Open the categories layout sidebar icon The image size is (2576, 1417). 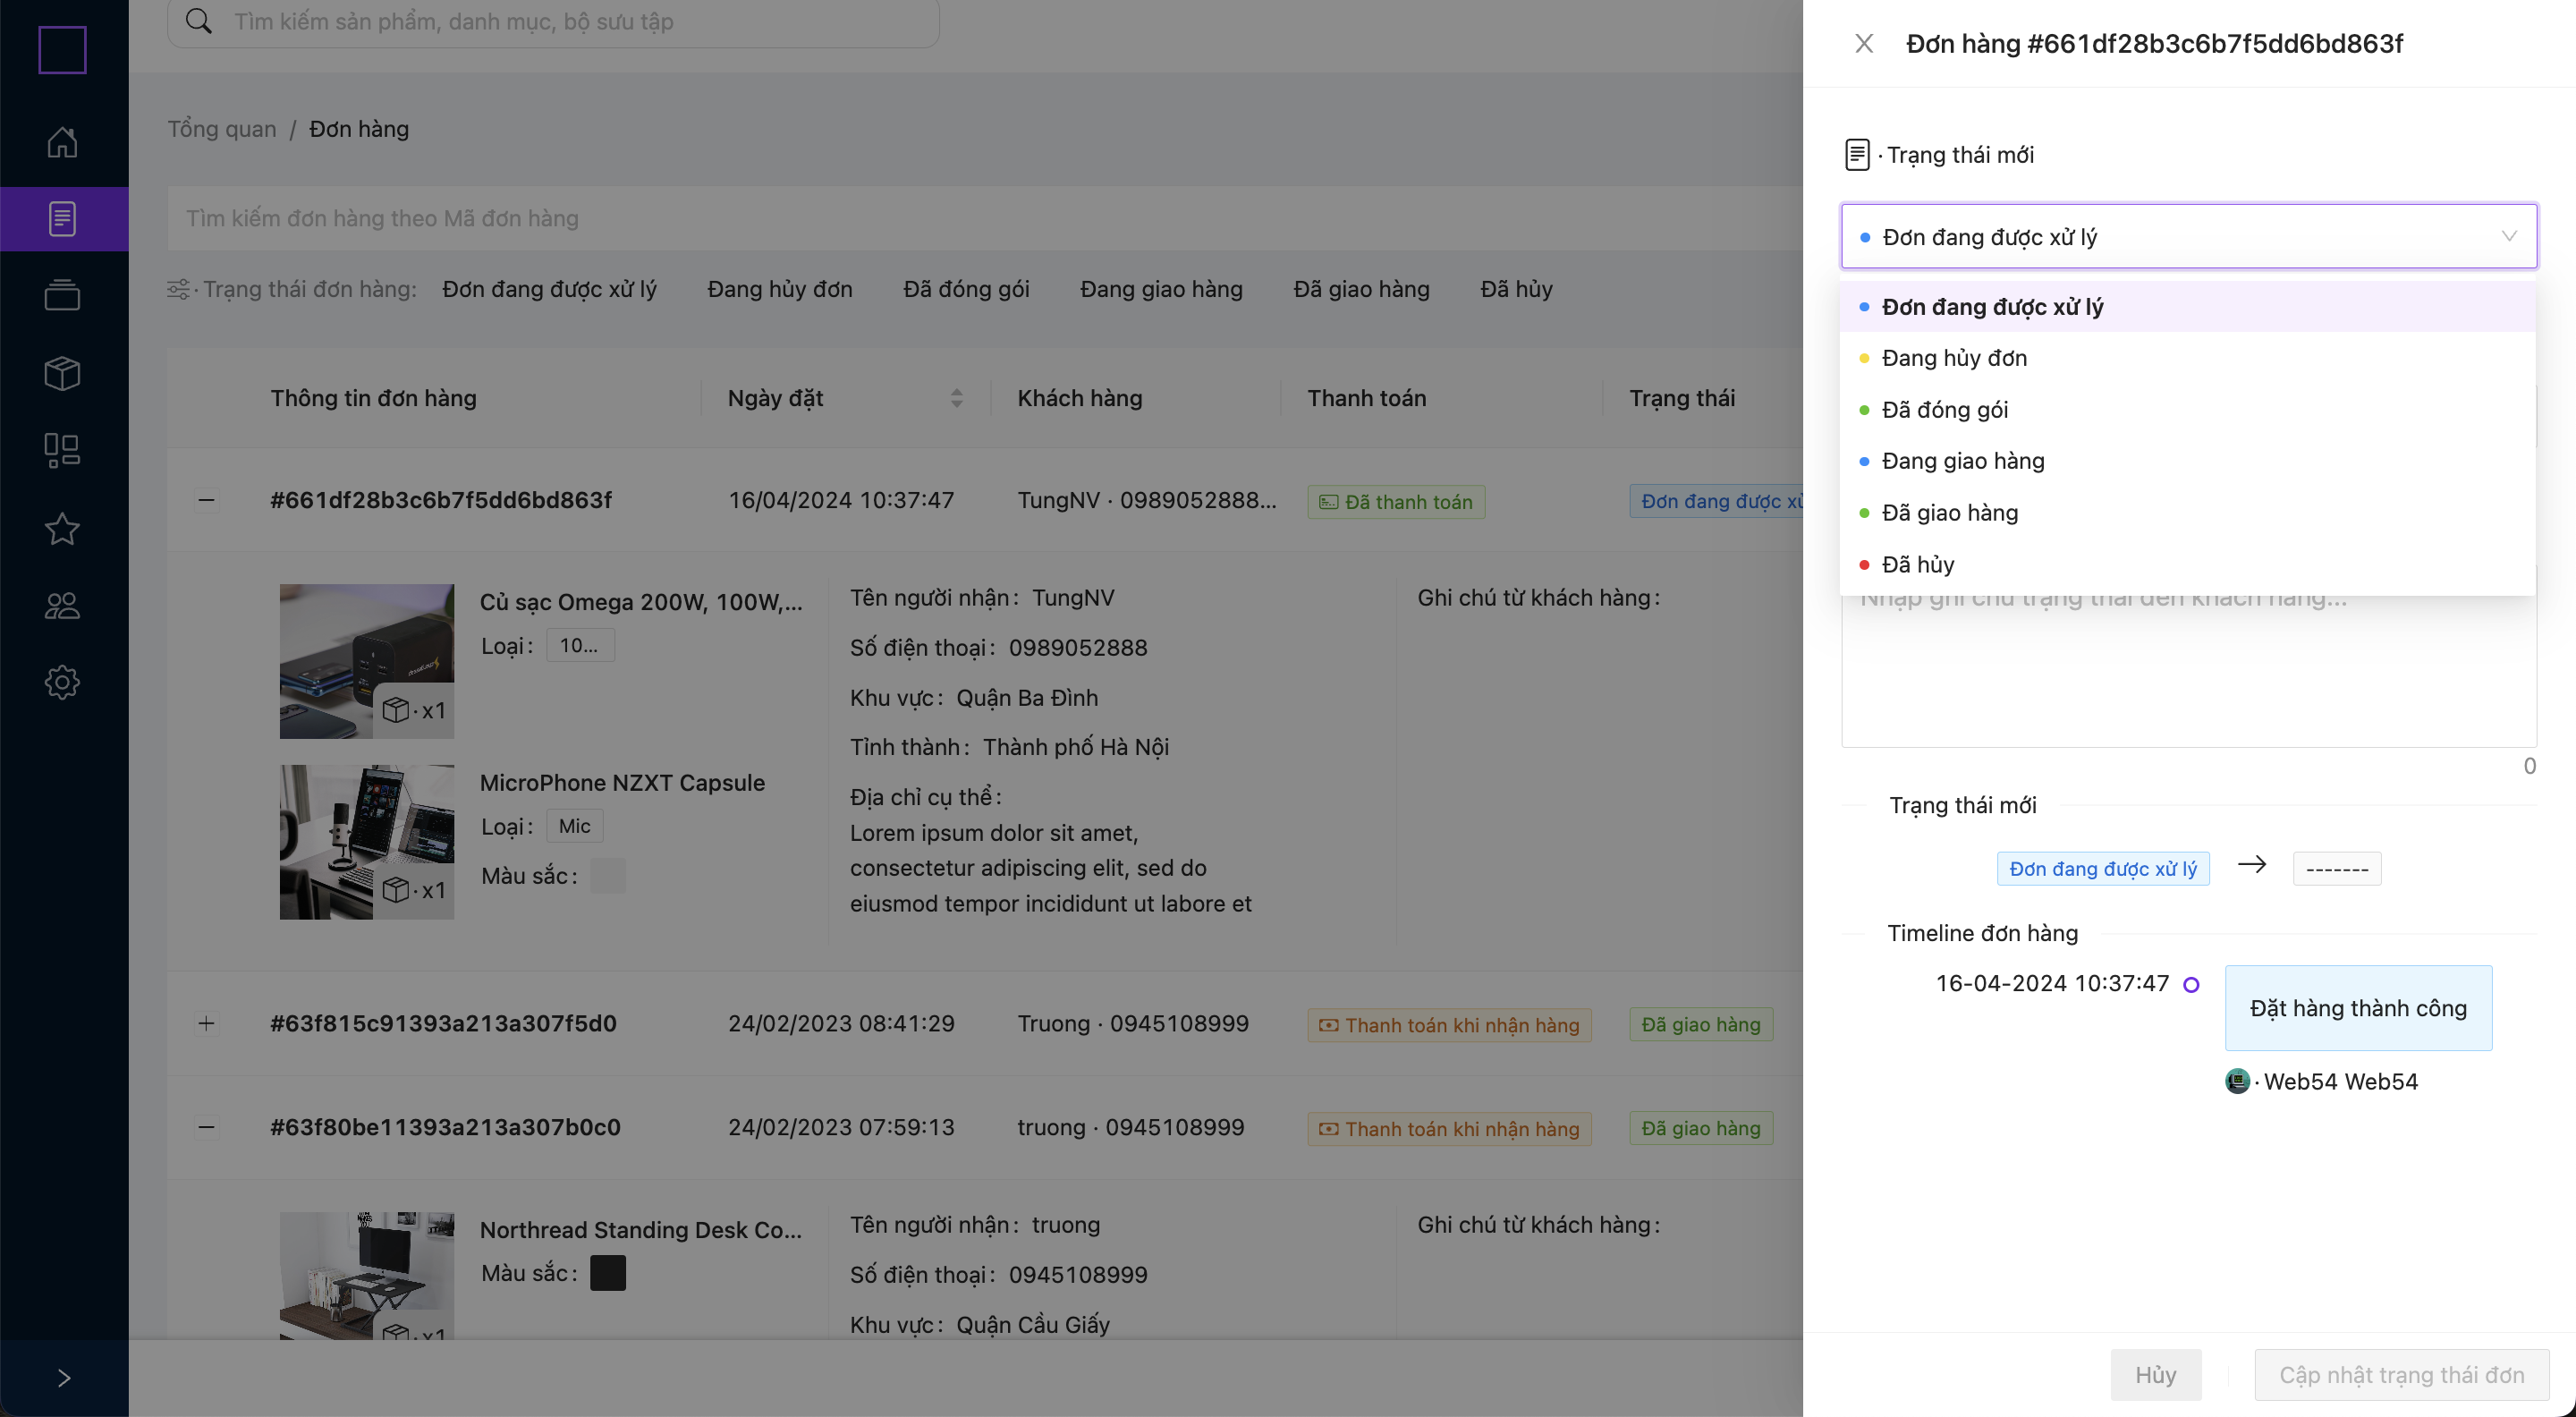click(x=62, y=450)
